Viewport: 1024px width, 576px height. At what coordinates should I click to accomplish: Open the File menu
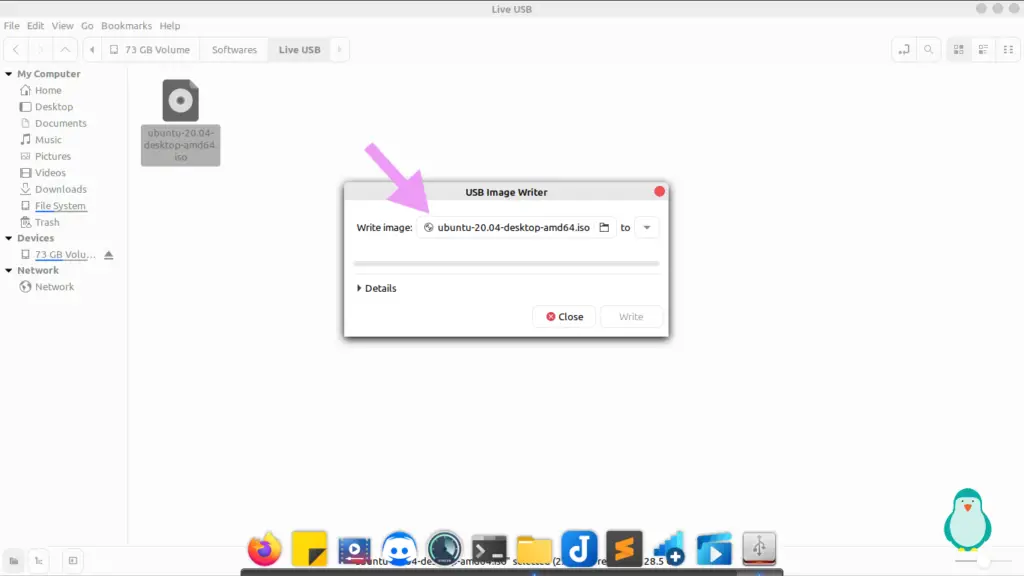[12, 26]
